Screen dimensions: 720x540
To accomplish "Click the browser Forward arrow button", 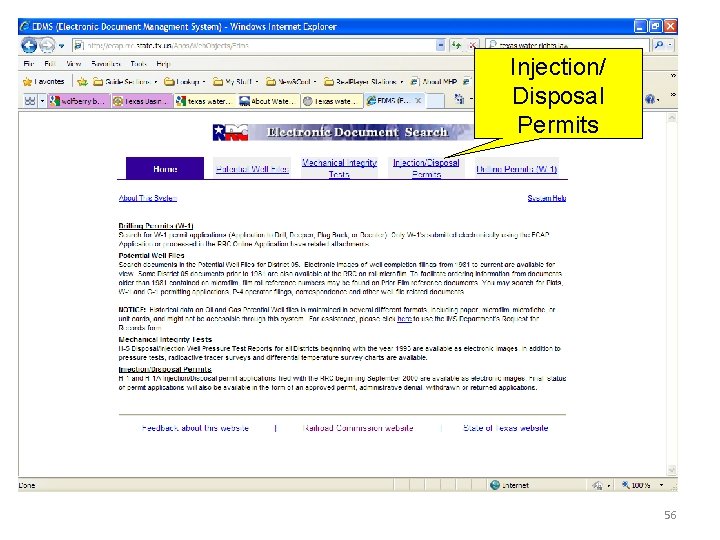I will (x=46, y=45).
